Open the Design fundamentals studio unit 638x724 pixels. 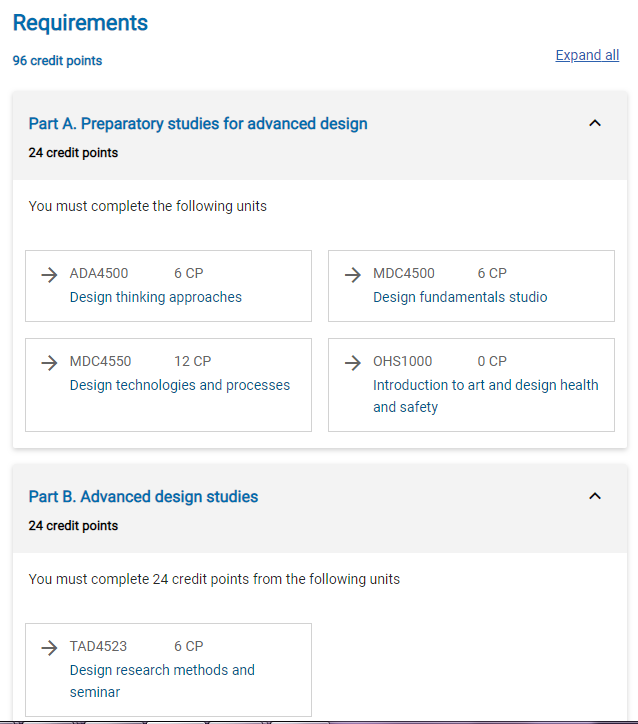point(460,297)
